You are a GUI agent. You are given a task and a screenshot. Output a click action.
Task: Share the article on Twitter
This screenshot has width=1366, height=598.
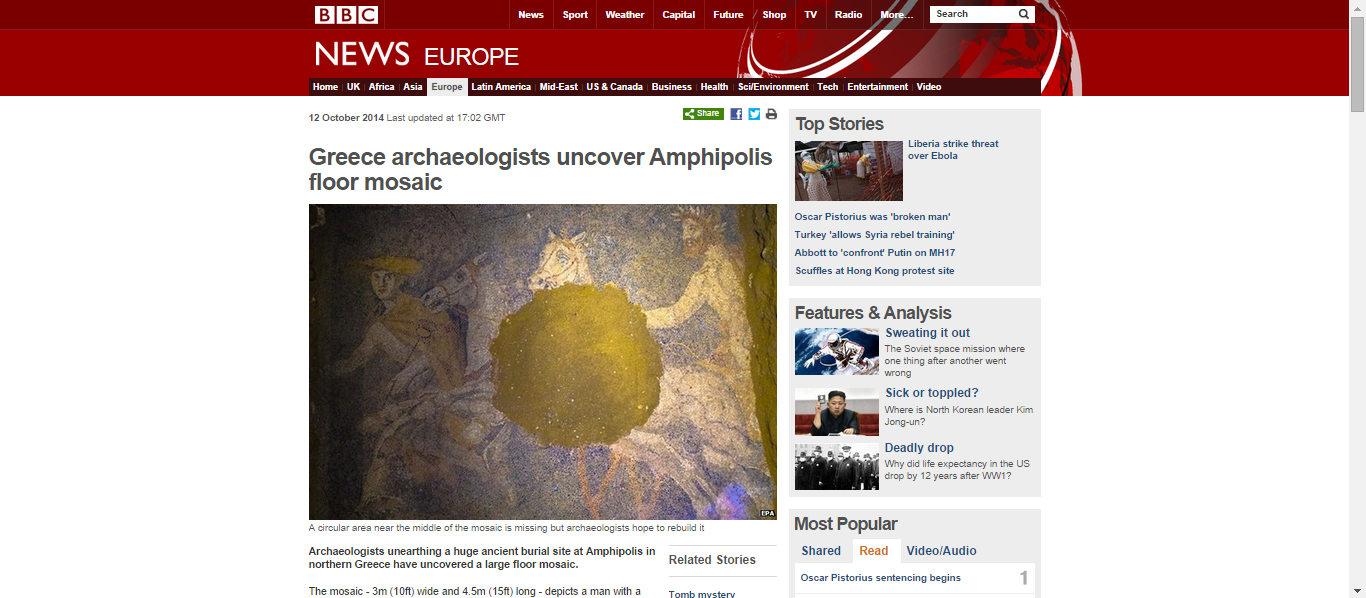[x=754, y=114]
